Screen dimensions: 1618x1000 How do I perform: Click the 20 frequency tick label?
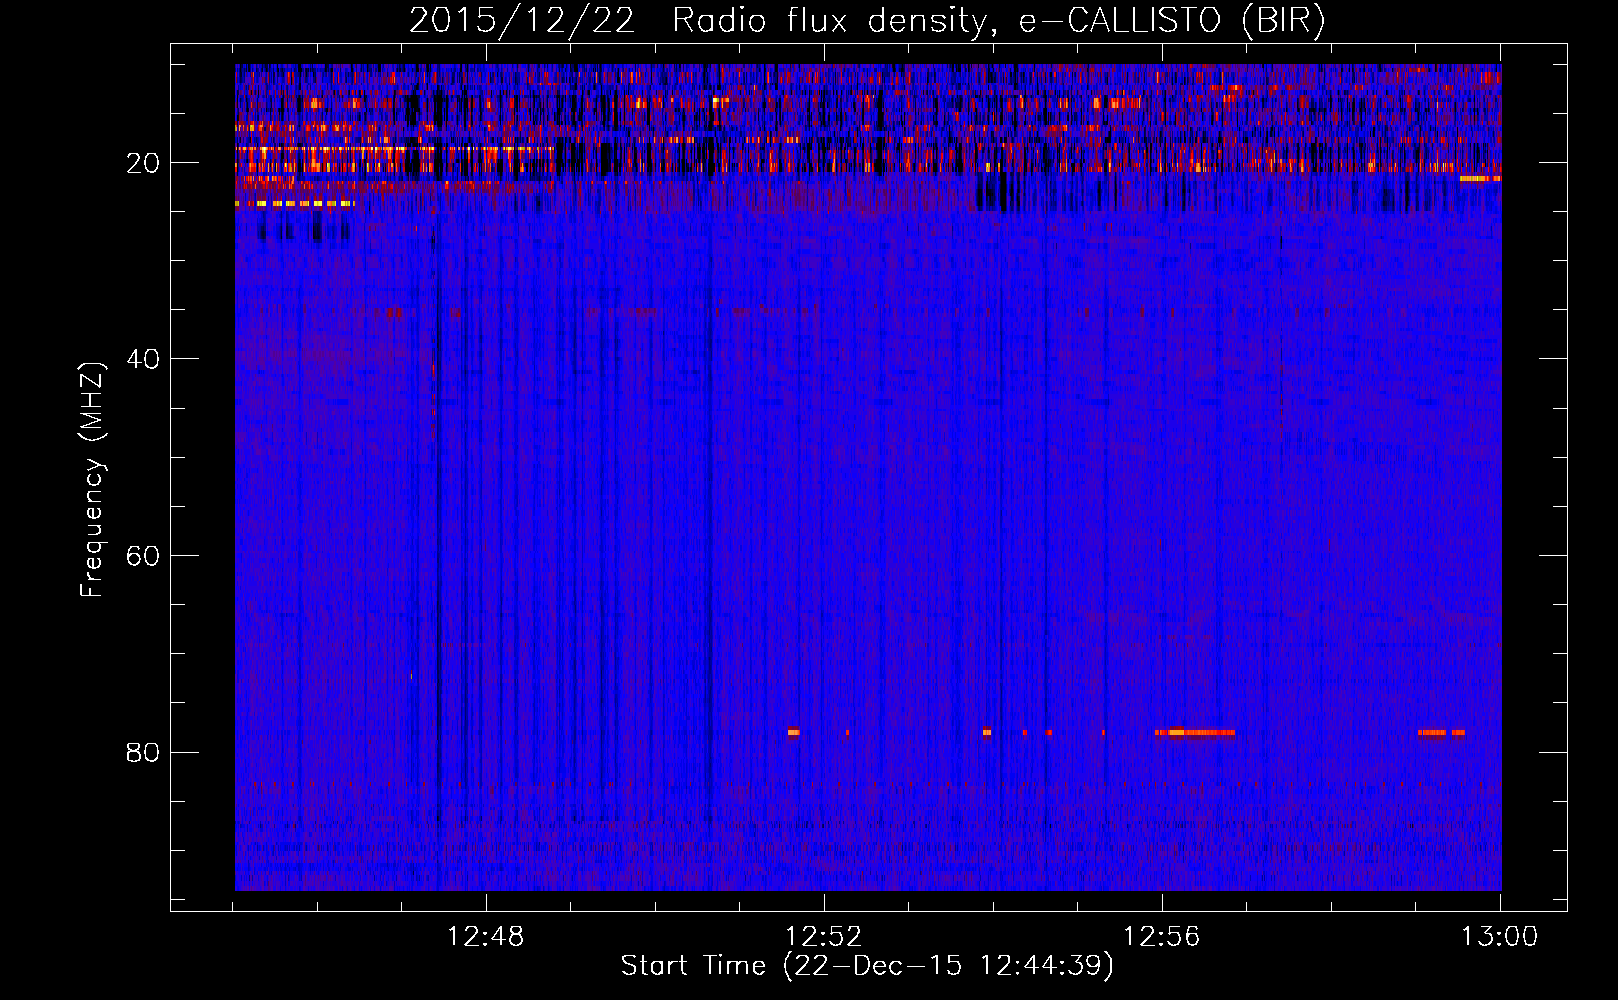click(143, 163)
